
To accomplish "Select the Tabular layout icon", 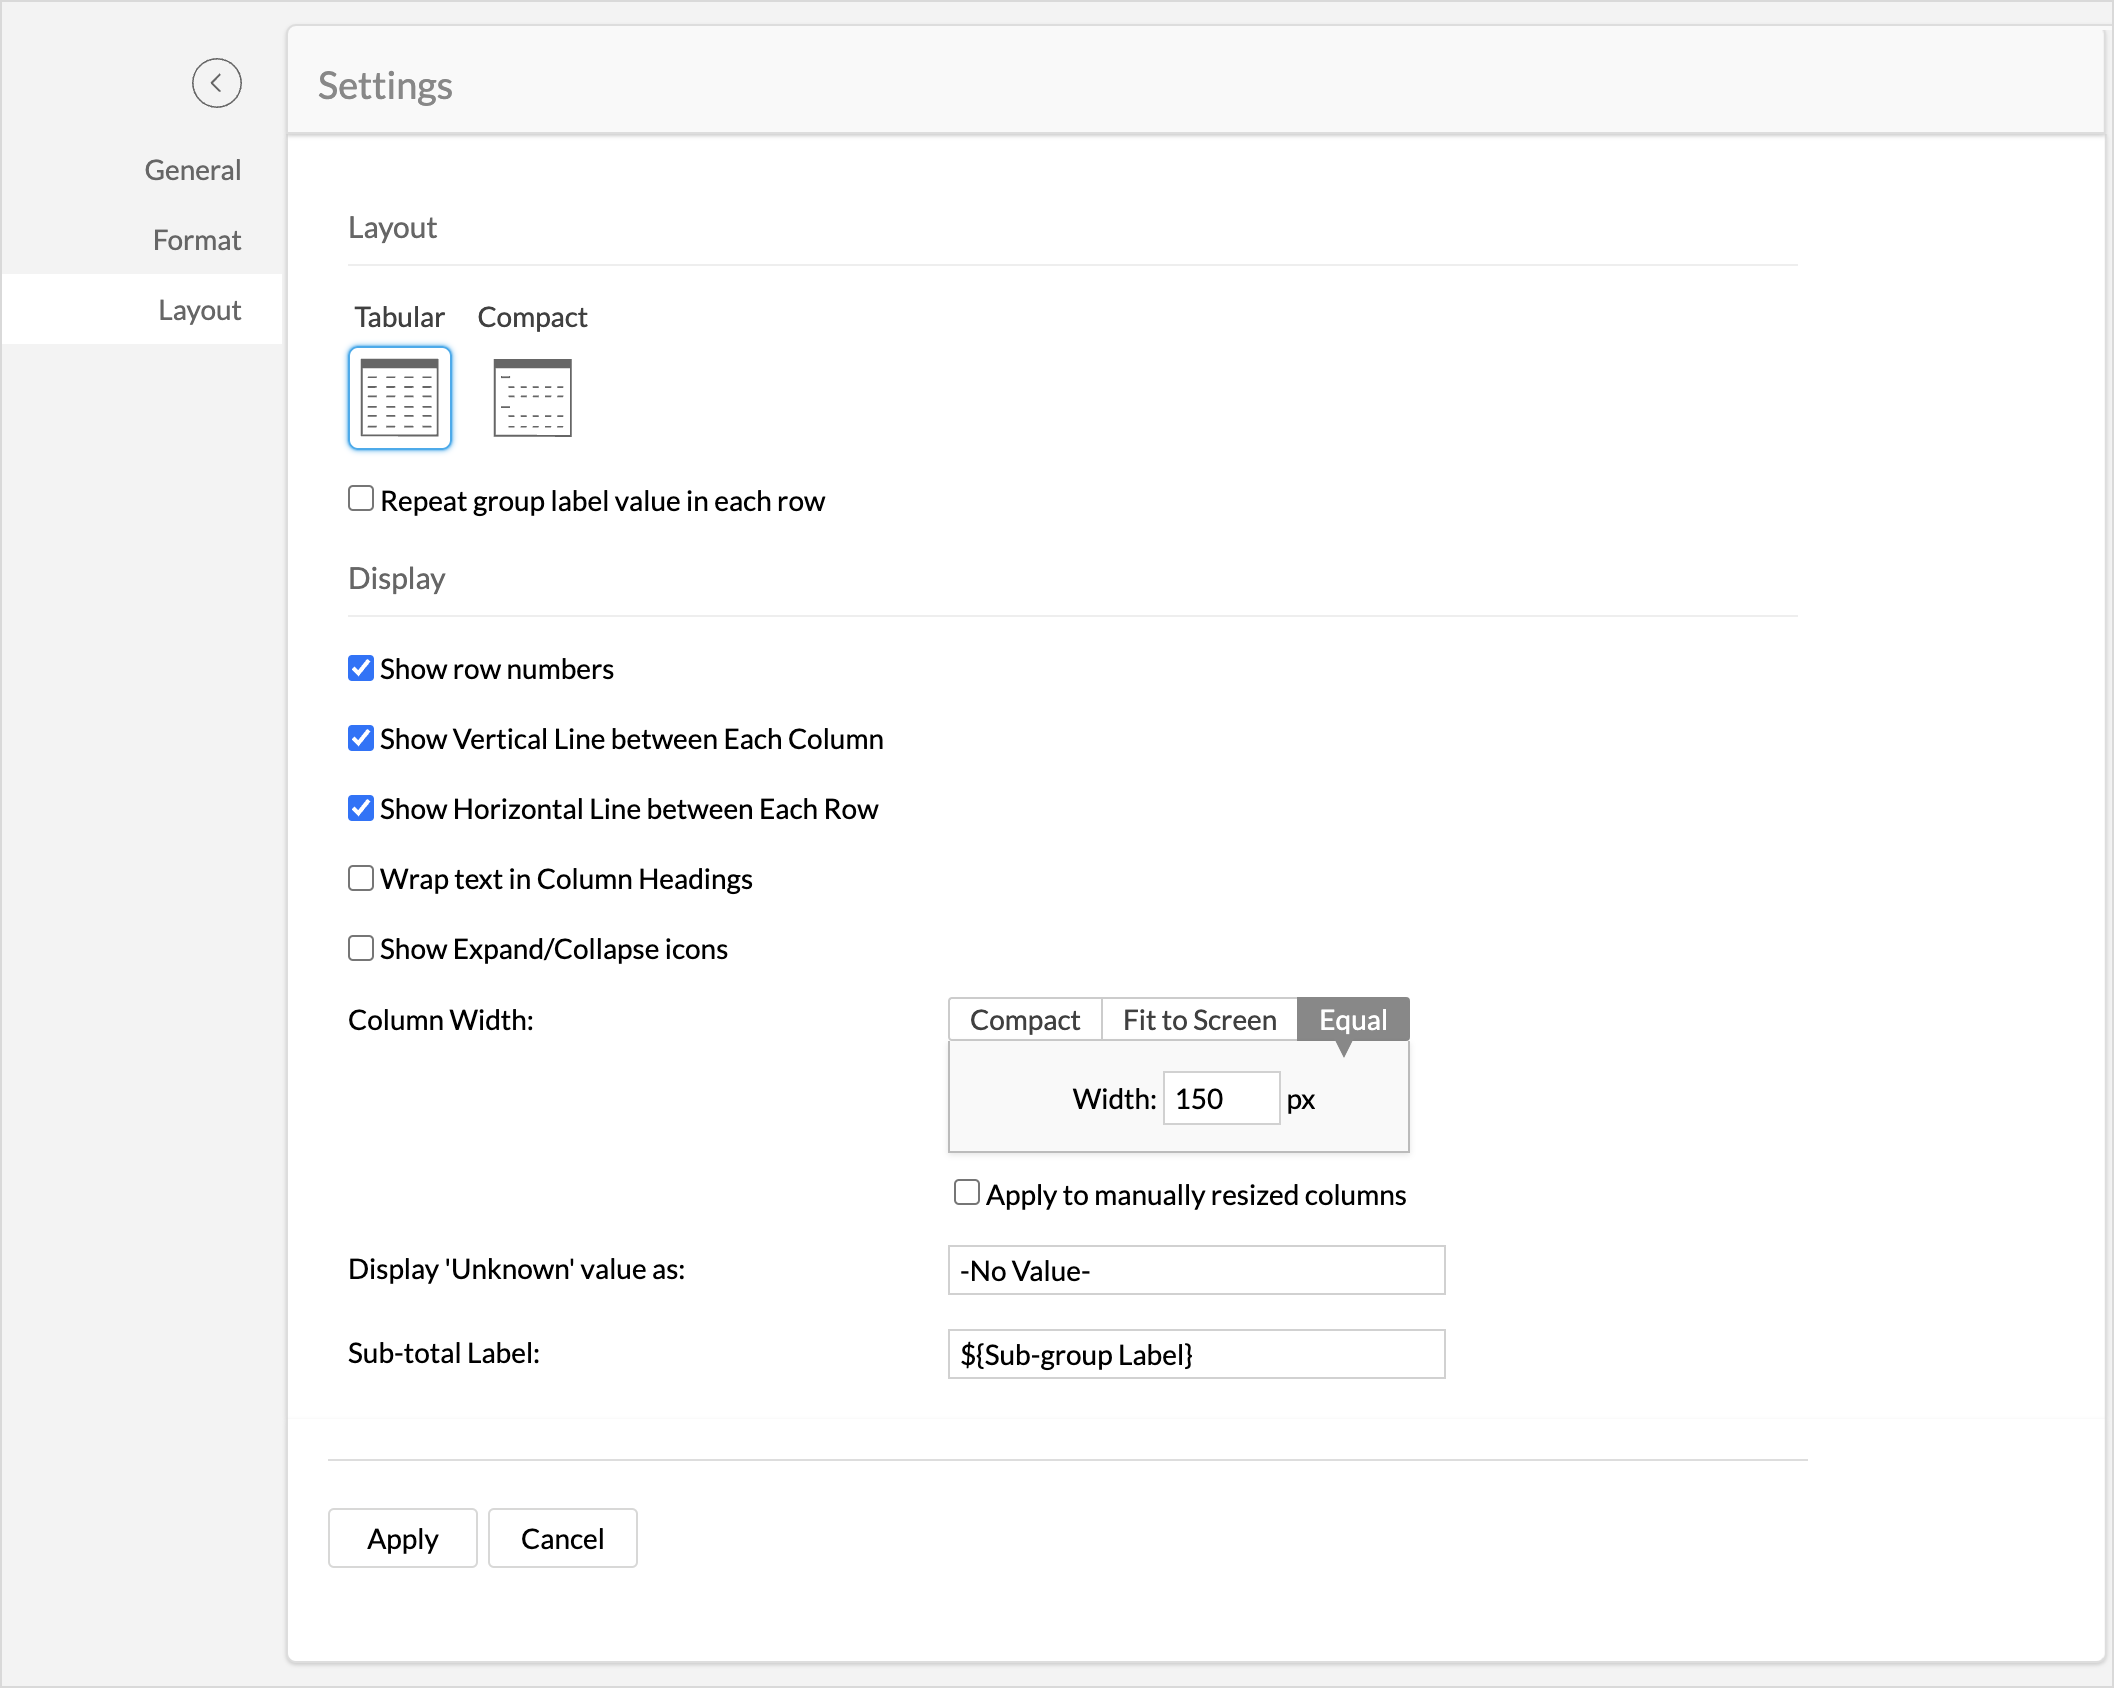I will (400, 396).
